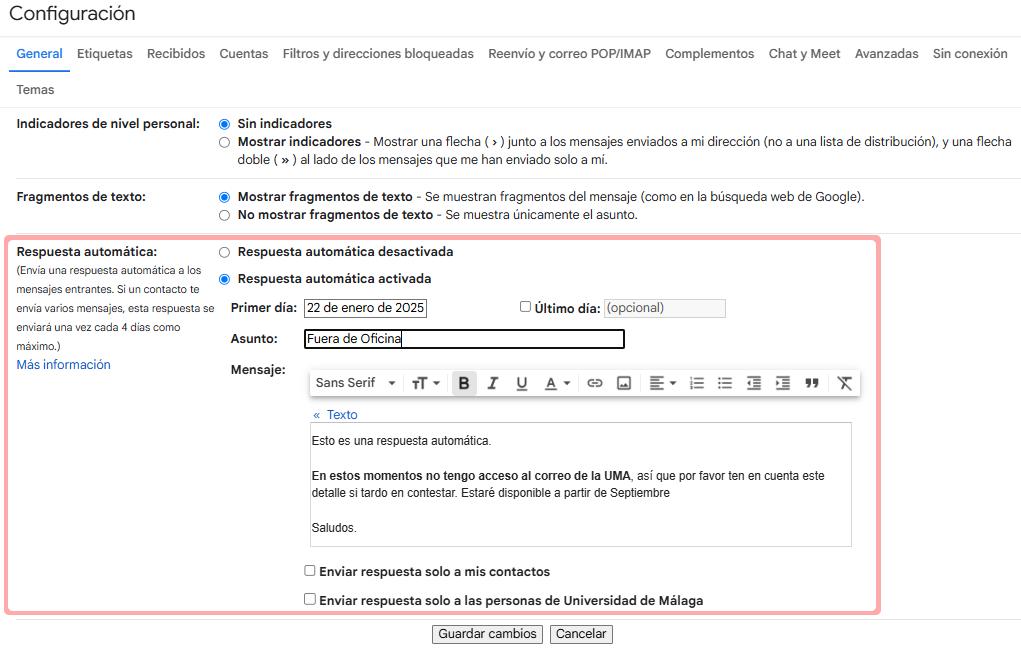The height and width of the screenshot is (655, 1021).
Task: Select Respuesta automática activada
Action: point(225,279)
